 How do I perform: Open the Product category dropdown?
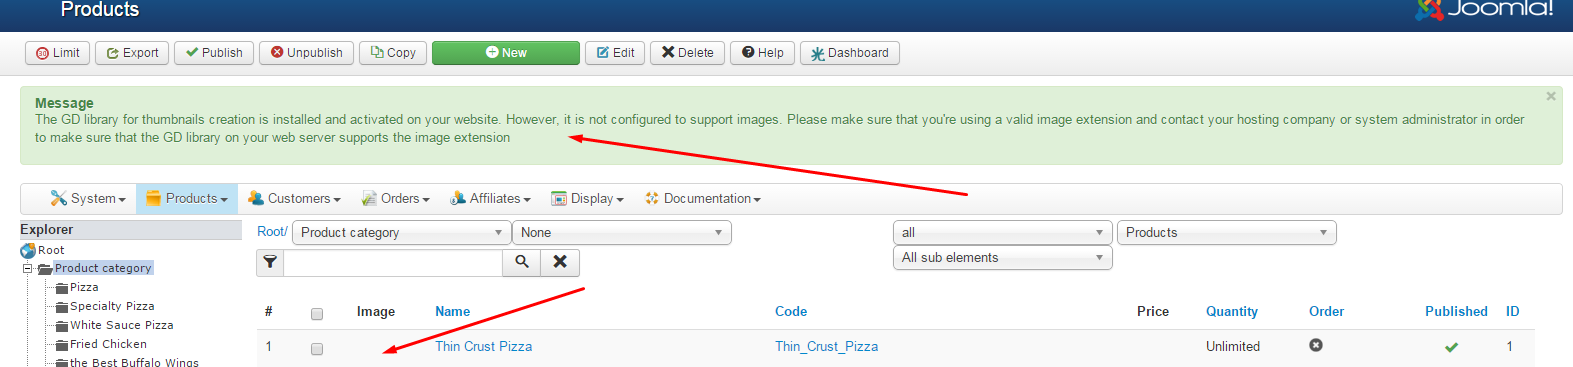401,233
